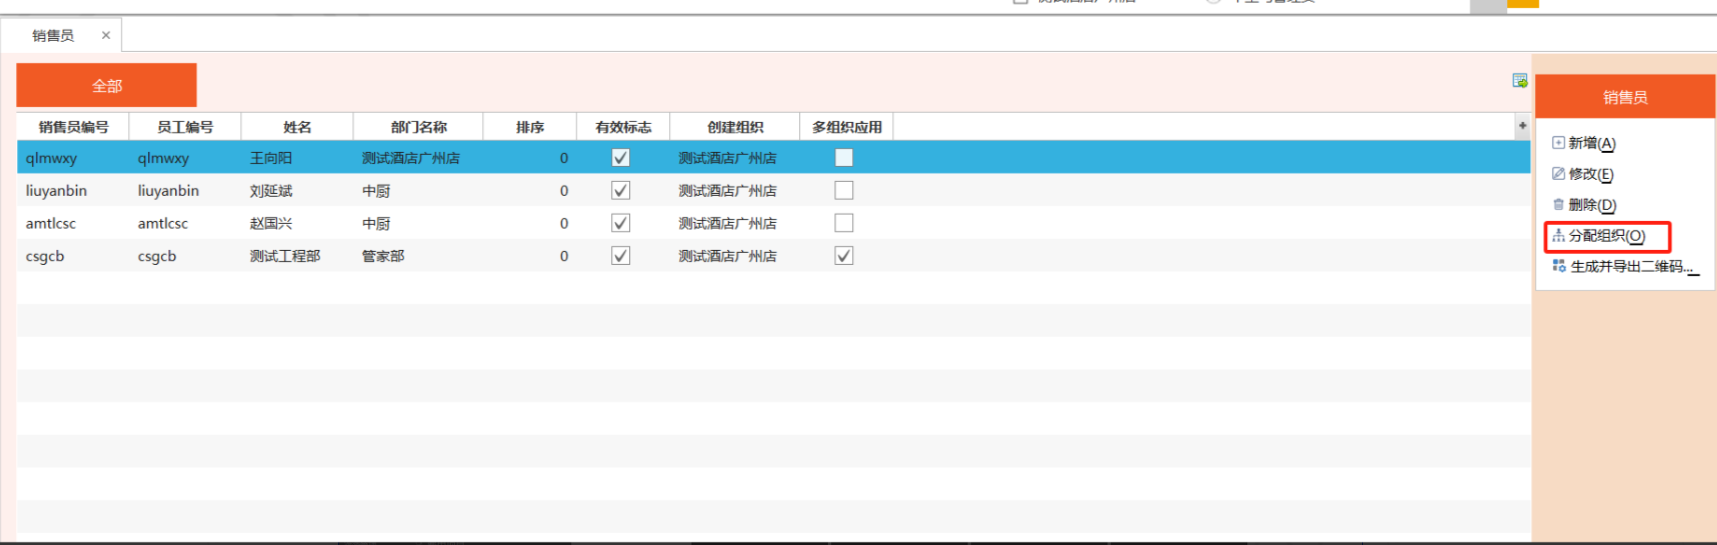1717x545 pixels.
Task: Click the 排序 column header
Action: click(x=530, y=127)
